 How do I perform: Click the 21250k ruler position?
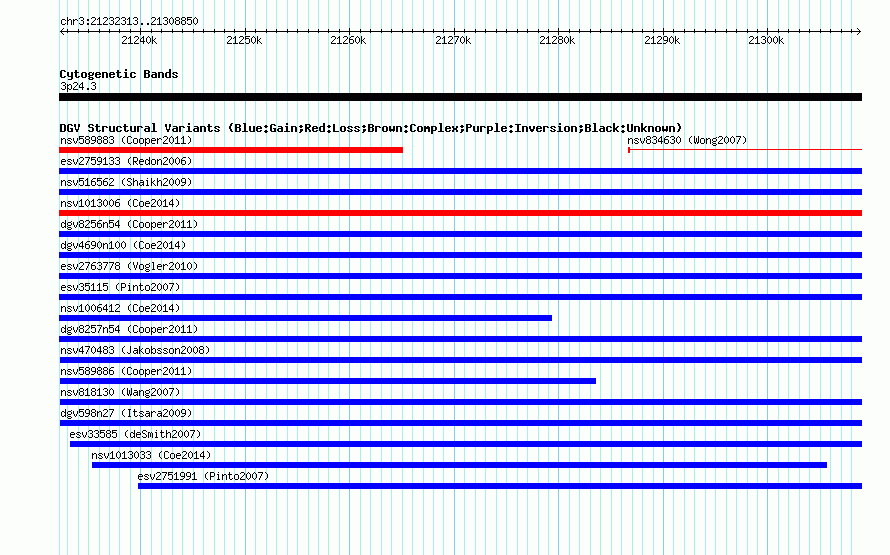tap(244, 40)
